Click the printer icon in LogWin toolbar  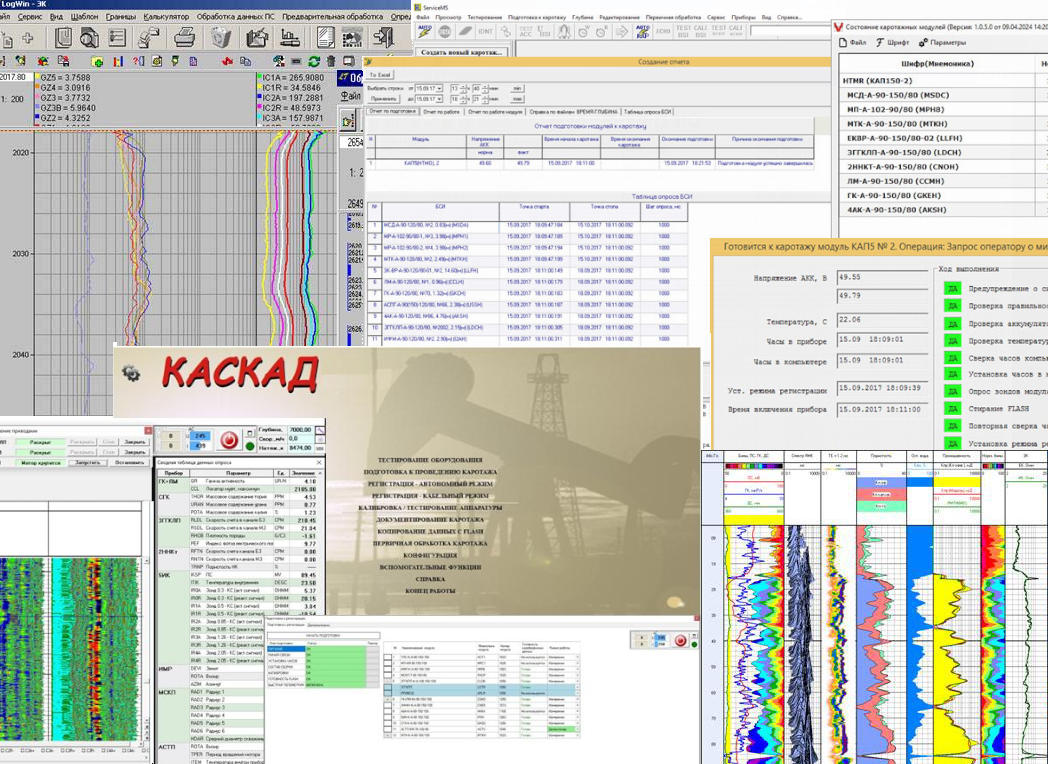pos(184,38)
